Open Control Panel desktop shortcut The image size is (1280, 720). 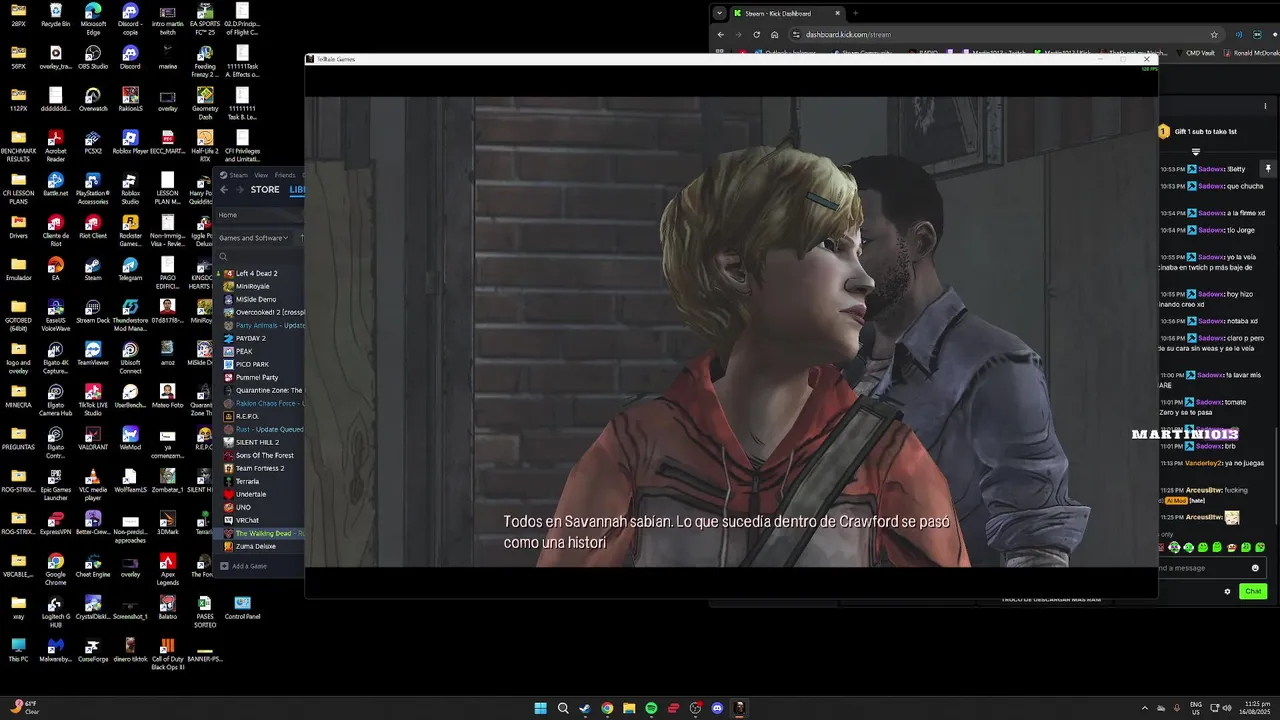pos(242,606)
